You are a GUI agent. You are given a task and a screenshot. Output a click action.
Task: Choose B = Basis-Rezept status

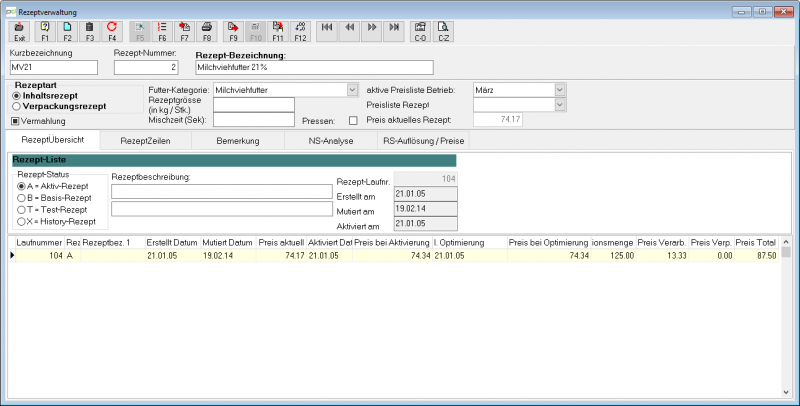[x=21, y=198]
